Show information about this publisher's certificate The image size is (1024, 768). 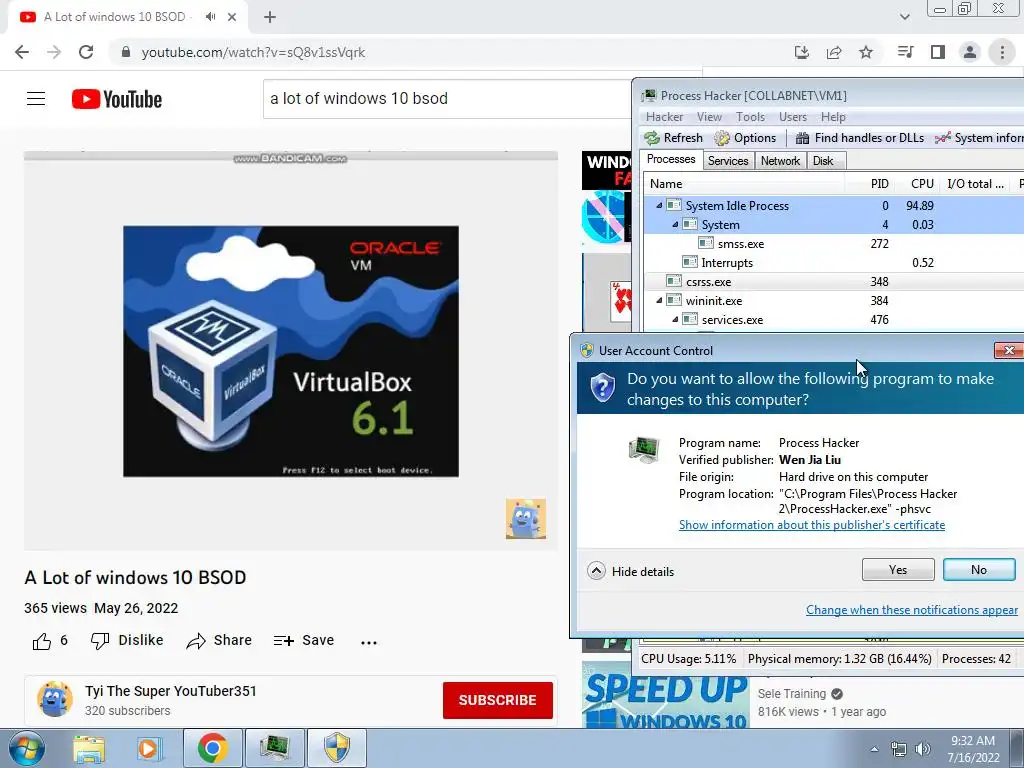pyautogui.click(x=812, y=525)
